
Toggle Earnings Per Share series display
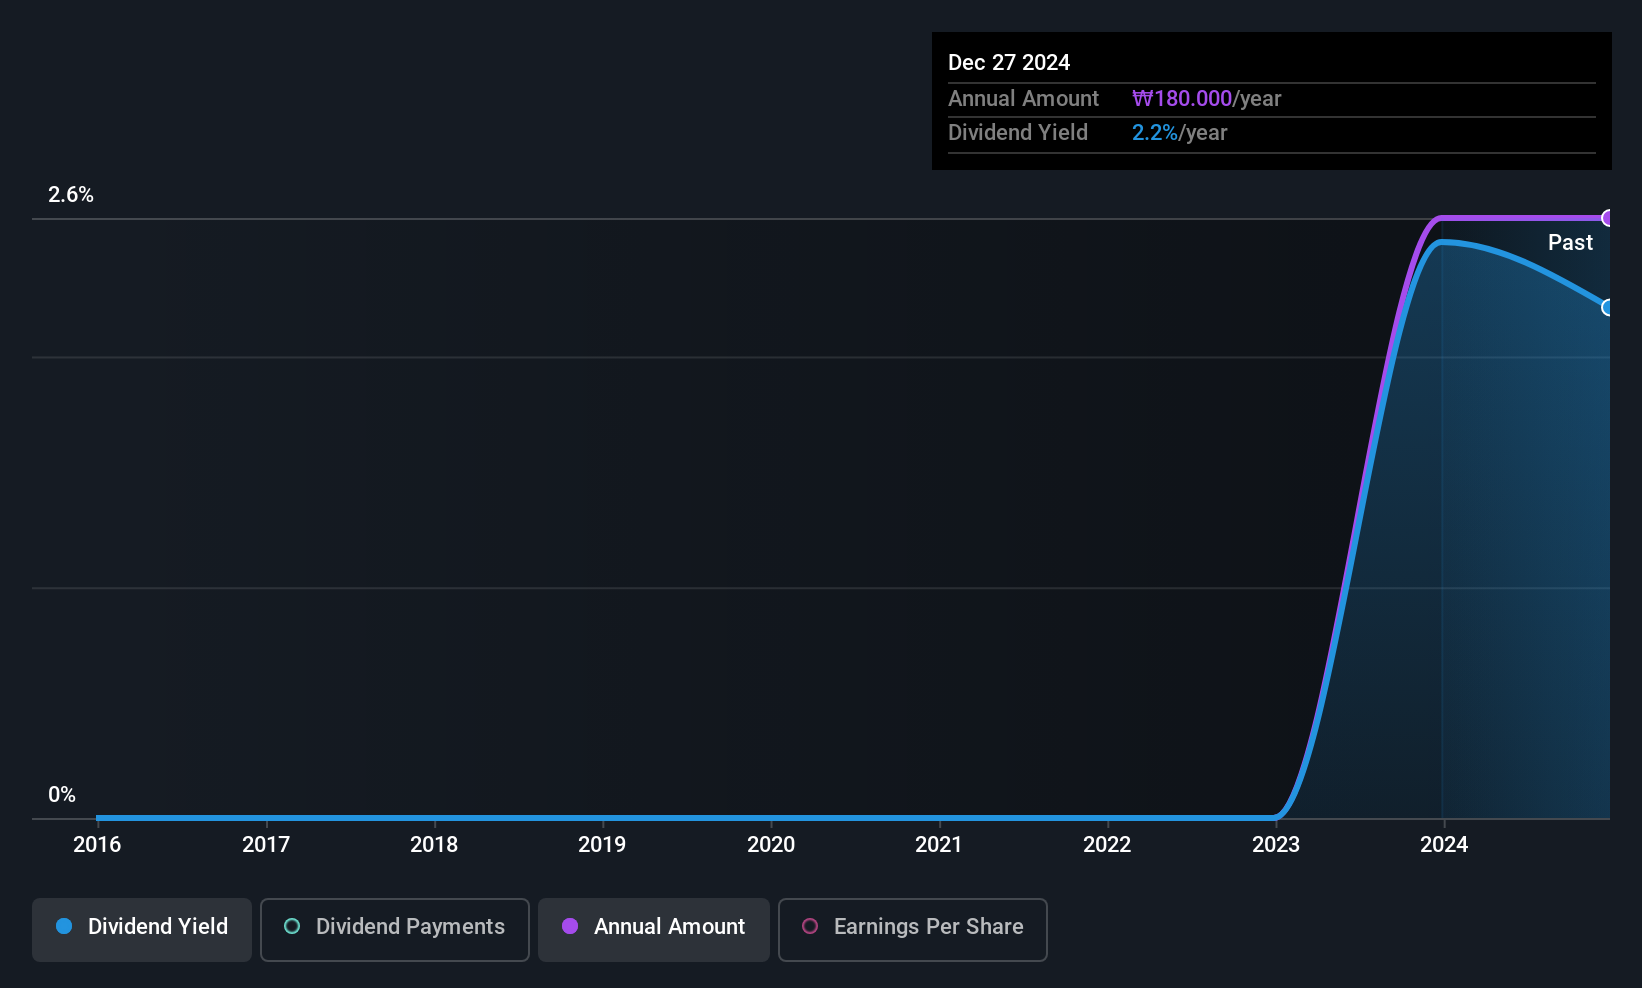[912, 928]
